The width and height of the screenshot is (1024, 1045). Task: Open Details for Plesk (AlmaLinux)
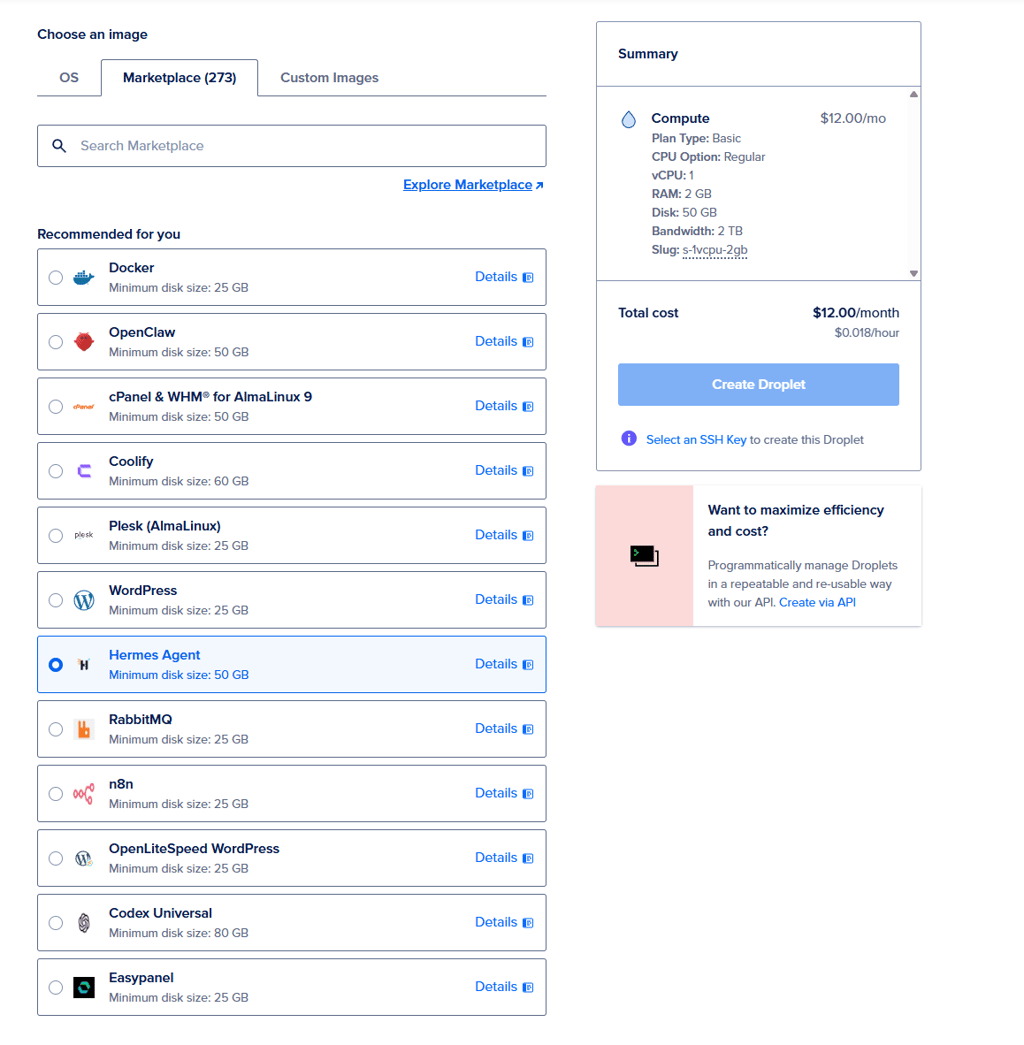coord(503,534)
